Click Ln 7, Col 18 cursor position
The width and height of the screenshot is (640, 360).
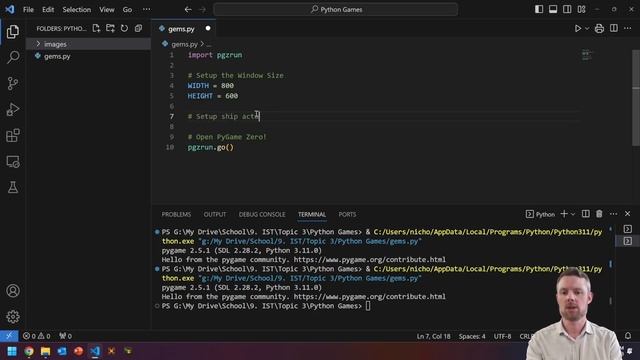point(433,336)
